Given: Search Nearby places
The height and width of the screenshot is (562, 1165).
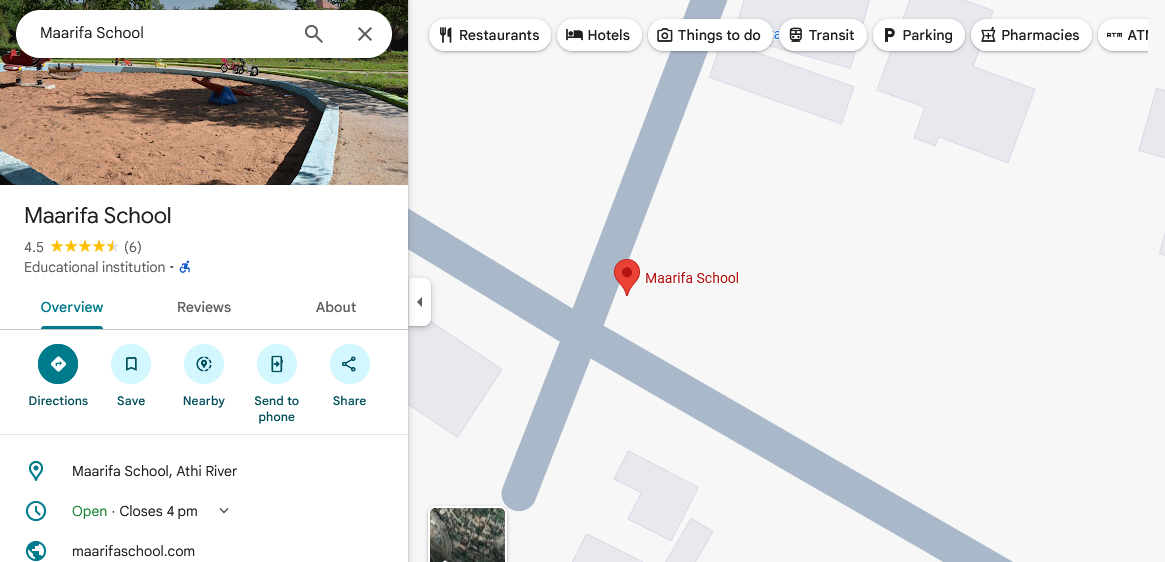Looking at the screenshot, I should [204, 364].
